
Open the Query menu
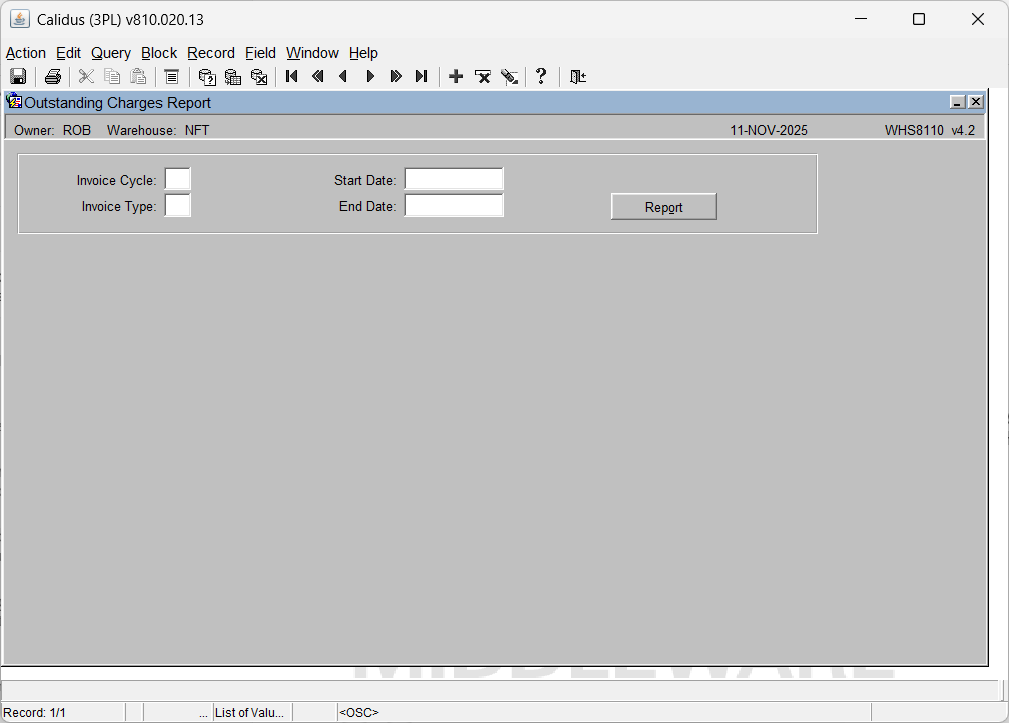111,53
